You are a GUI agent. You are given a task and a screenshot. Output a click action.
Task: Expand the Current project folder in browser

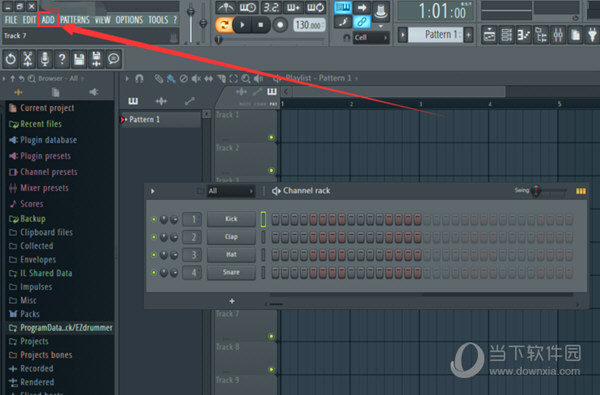click(42, 108)
